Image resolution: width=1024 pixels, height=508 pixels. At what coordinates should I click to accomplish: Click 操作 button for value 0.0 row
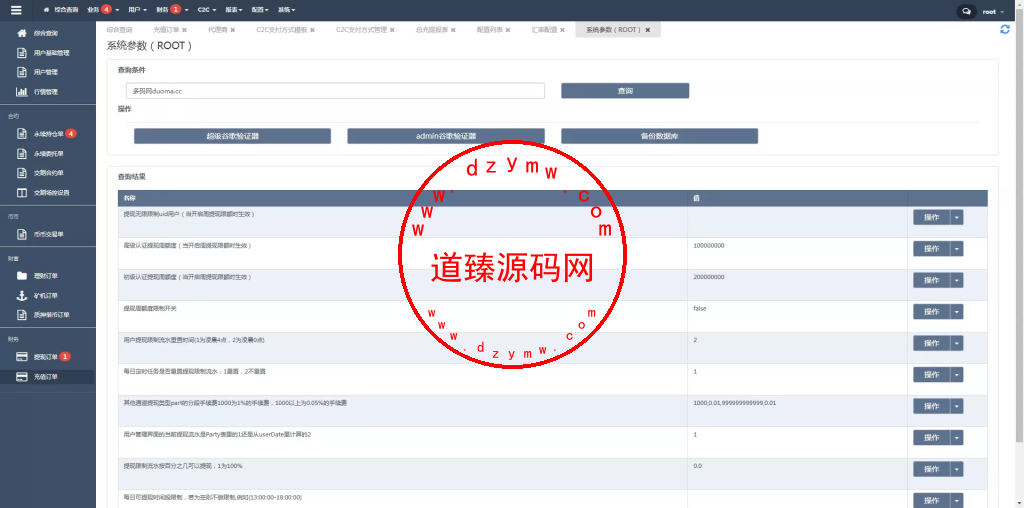pos(932,469)
